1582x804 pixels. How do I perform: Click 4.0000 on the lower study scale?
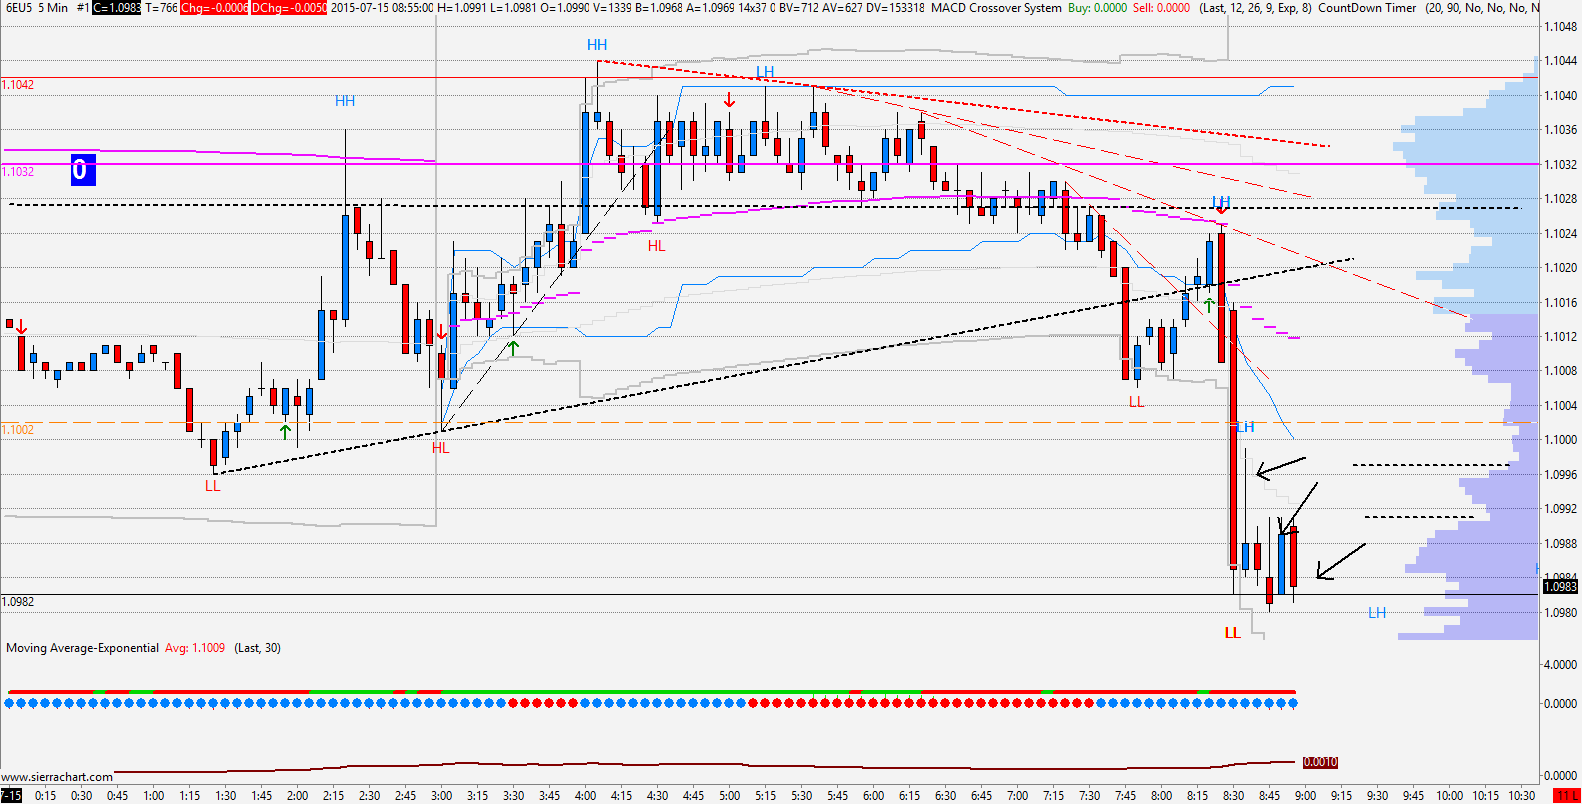tap(1561, 665)
